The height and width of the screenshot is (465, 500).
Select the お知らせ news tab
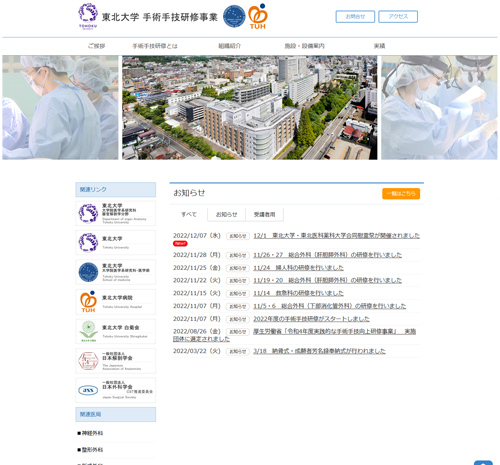coord(226,214)
